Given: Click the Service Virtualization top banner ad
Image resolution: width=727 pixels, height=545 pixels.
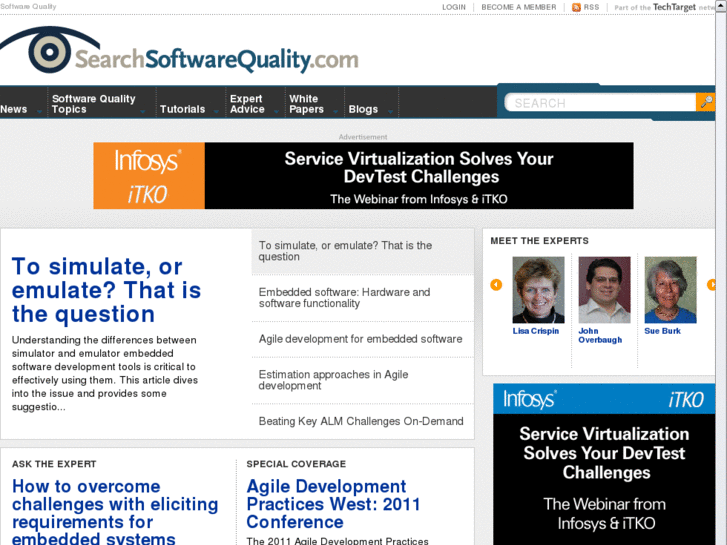Looking at the screenshot, I should (364, 175).
